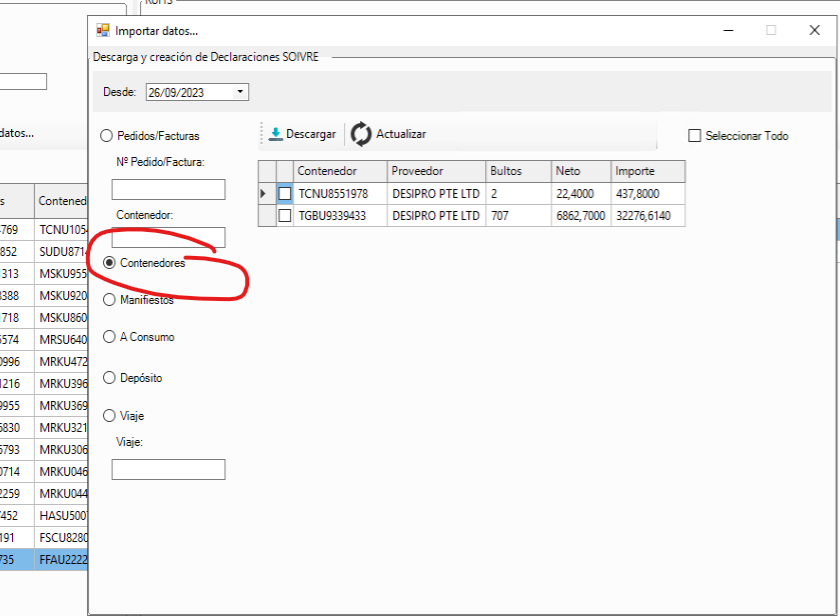Click the row selector arrow for TCNU8551978
This screenshot has height=616, width=840.
[x=266, y=193]
